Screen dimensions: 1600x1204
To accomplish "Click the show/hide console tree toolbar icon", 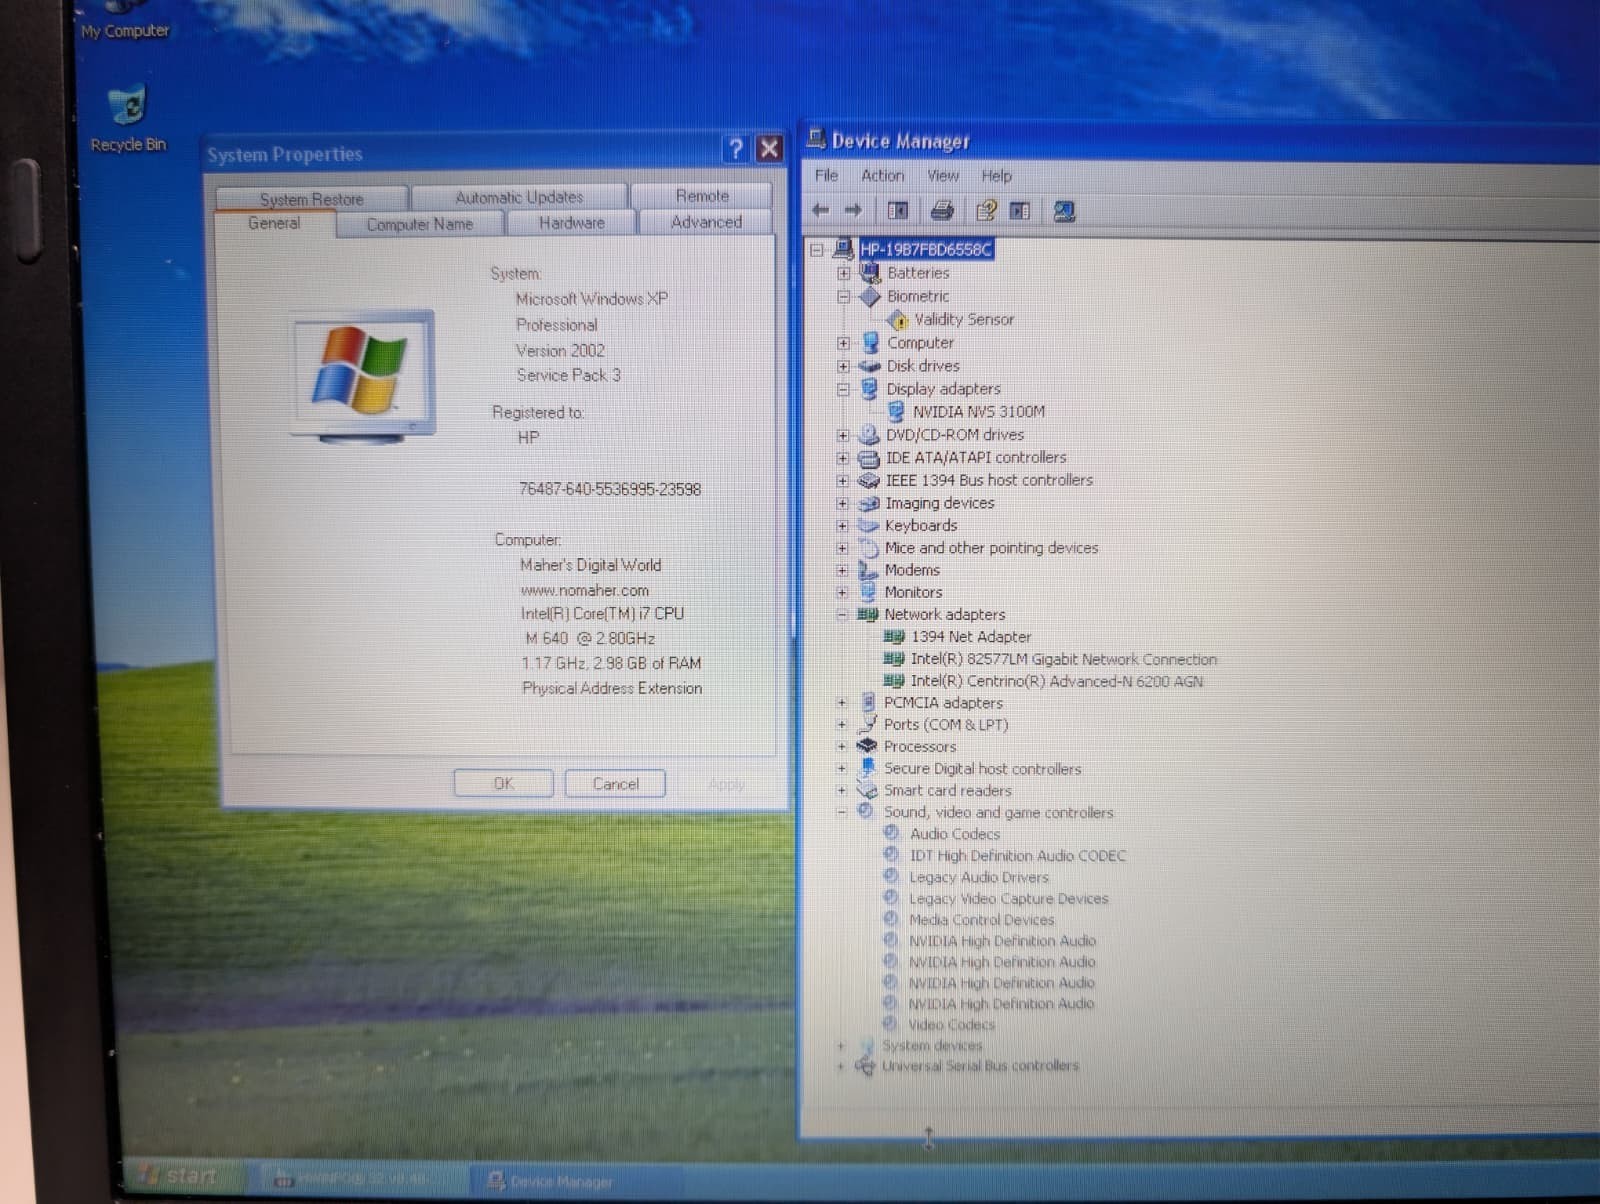I will pyautogui.click(x=898, y=210).
